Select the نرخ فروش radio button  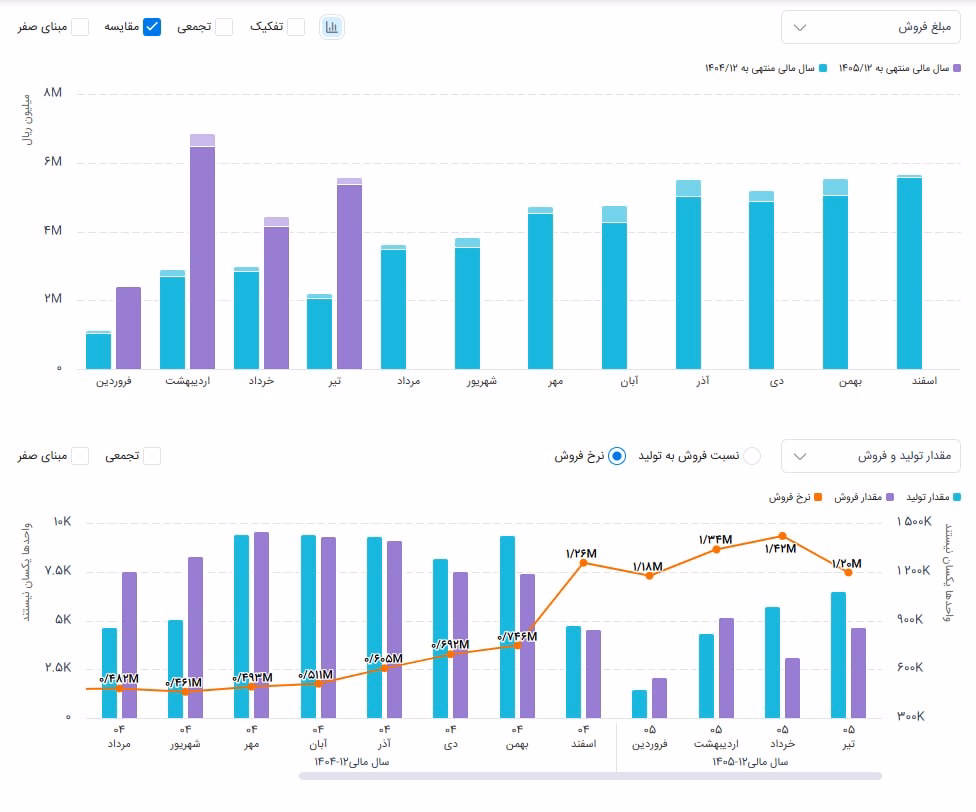[617, 456]
